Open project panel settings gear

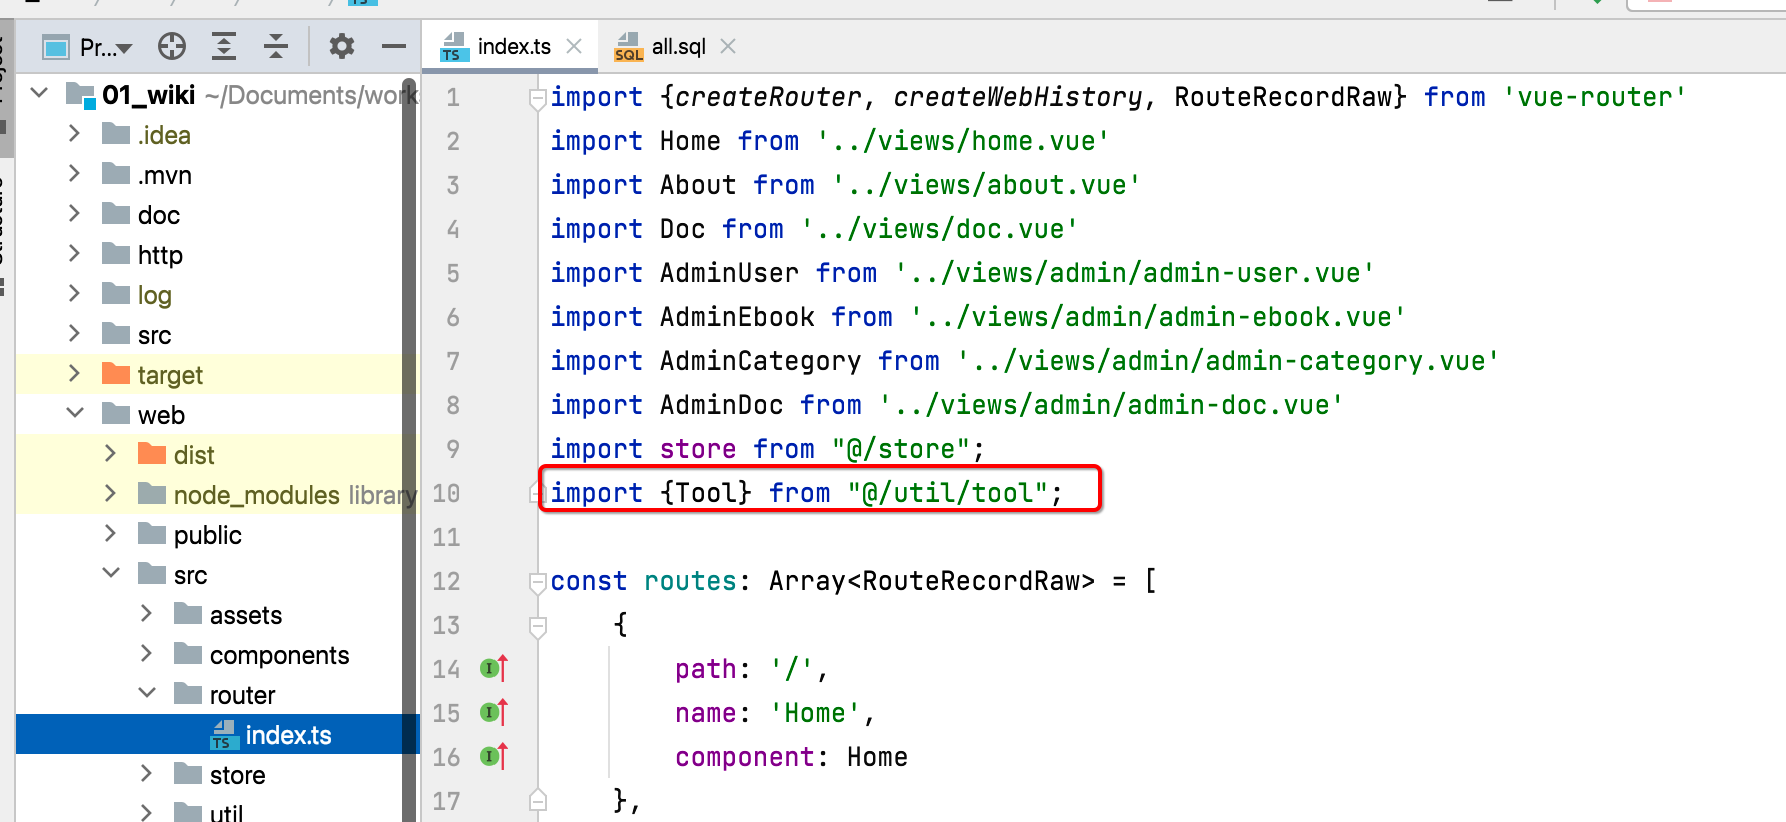click(342, 46)
